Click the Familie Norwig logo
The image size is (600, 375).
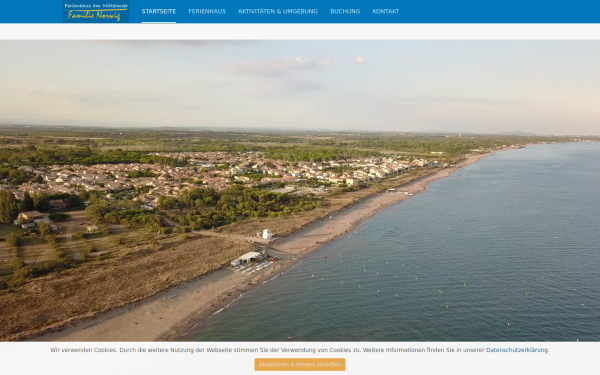(96, 11)
